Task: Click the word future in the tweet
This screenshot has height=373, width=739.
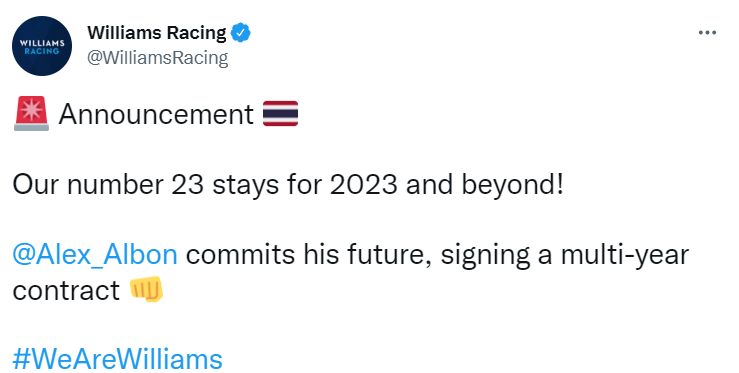Action: click(x=387, y=255)
